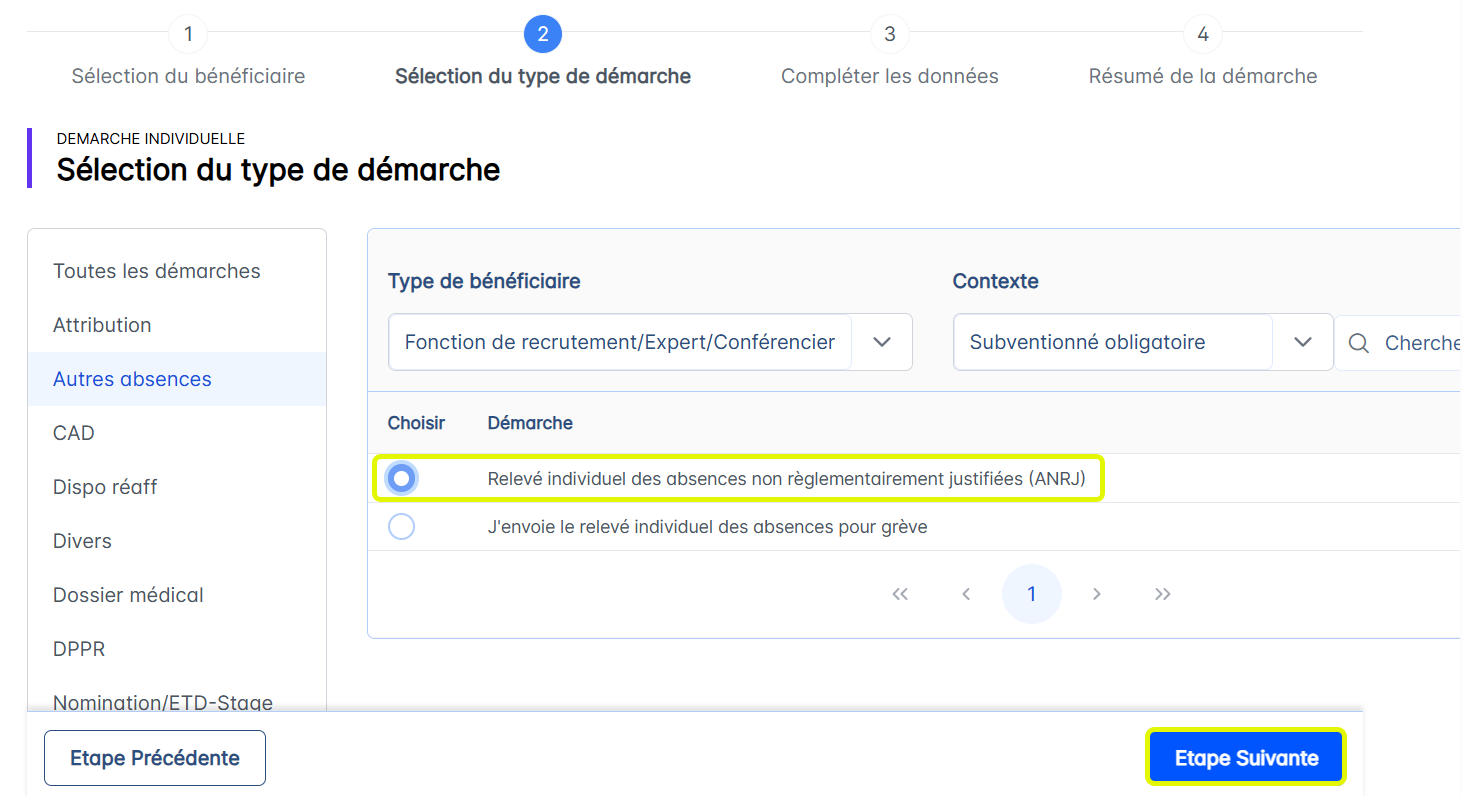Select the CAD sidebar category

(74, 433)
